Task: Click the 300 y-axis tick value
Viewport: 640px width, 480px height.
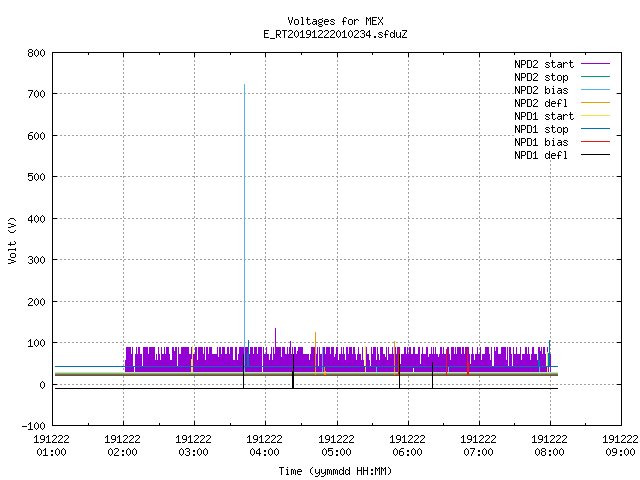Action: pos(36,260)
